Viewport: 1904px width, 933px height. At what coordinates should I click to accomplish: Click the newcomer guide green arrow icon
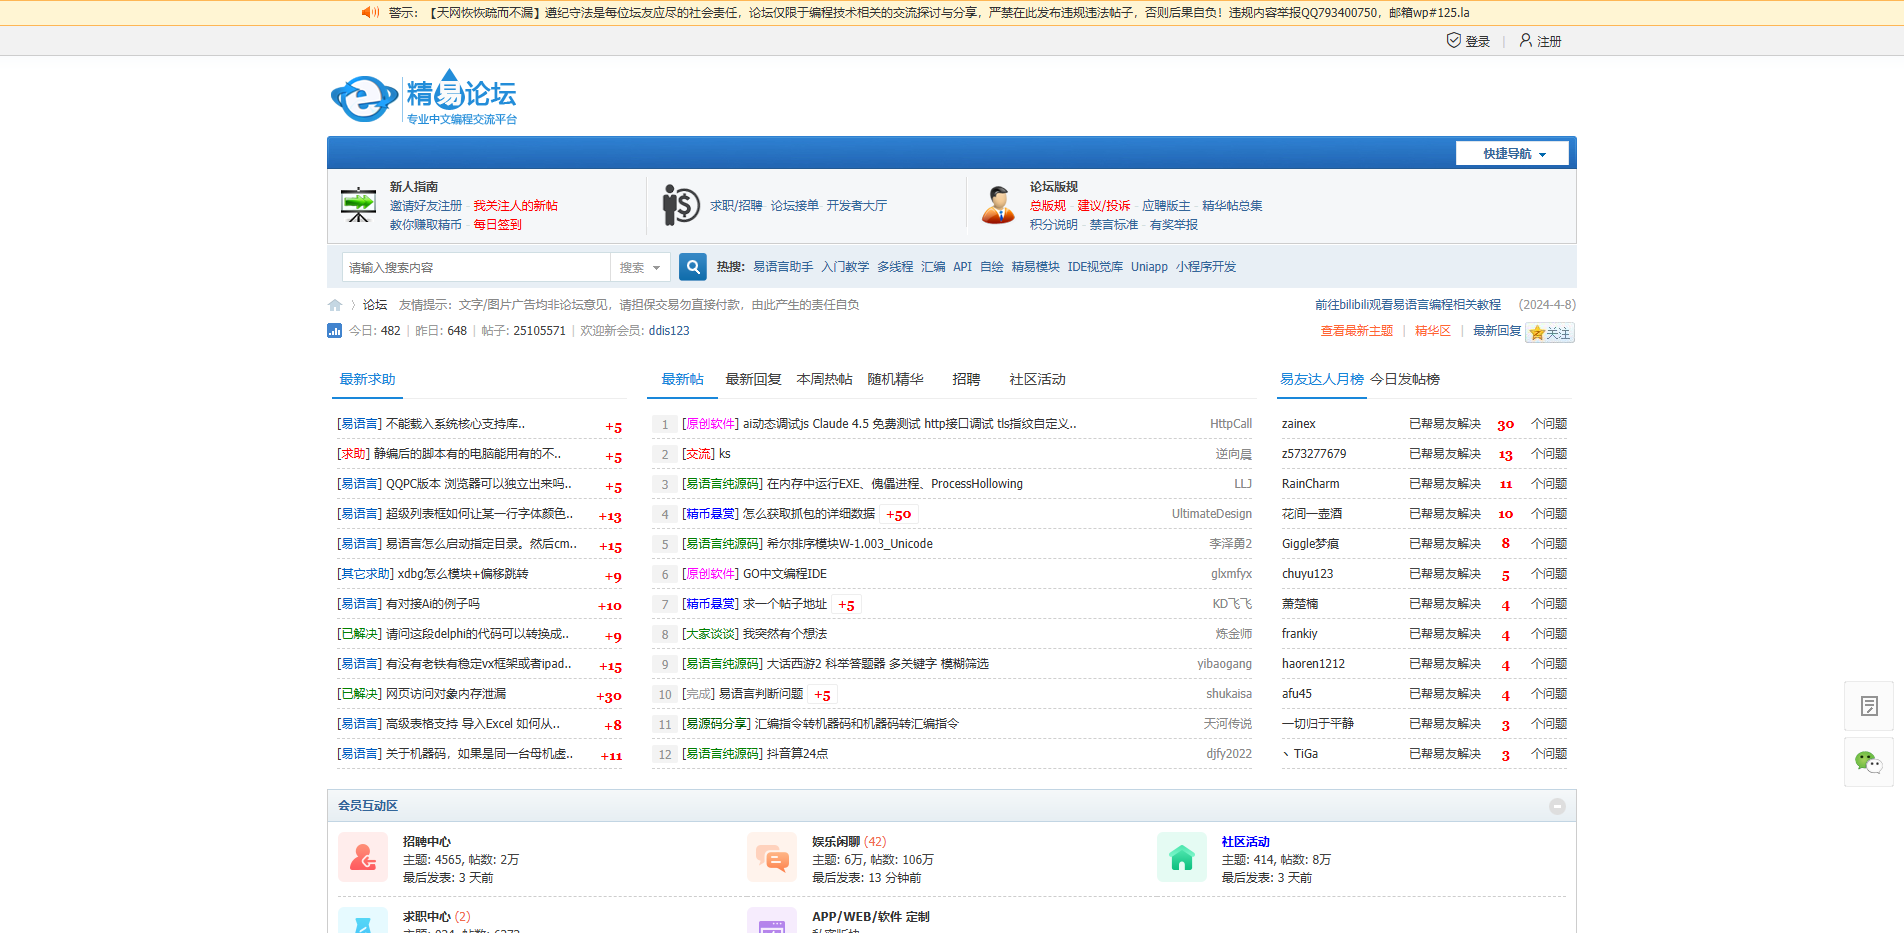coord(357,205)
